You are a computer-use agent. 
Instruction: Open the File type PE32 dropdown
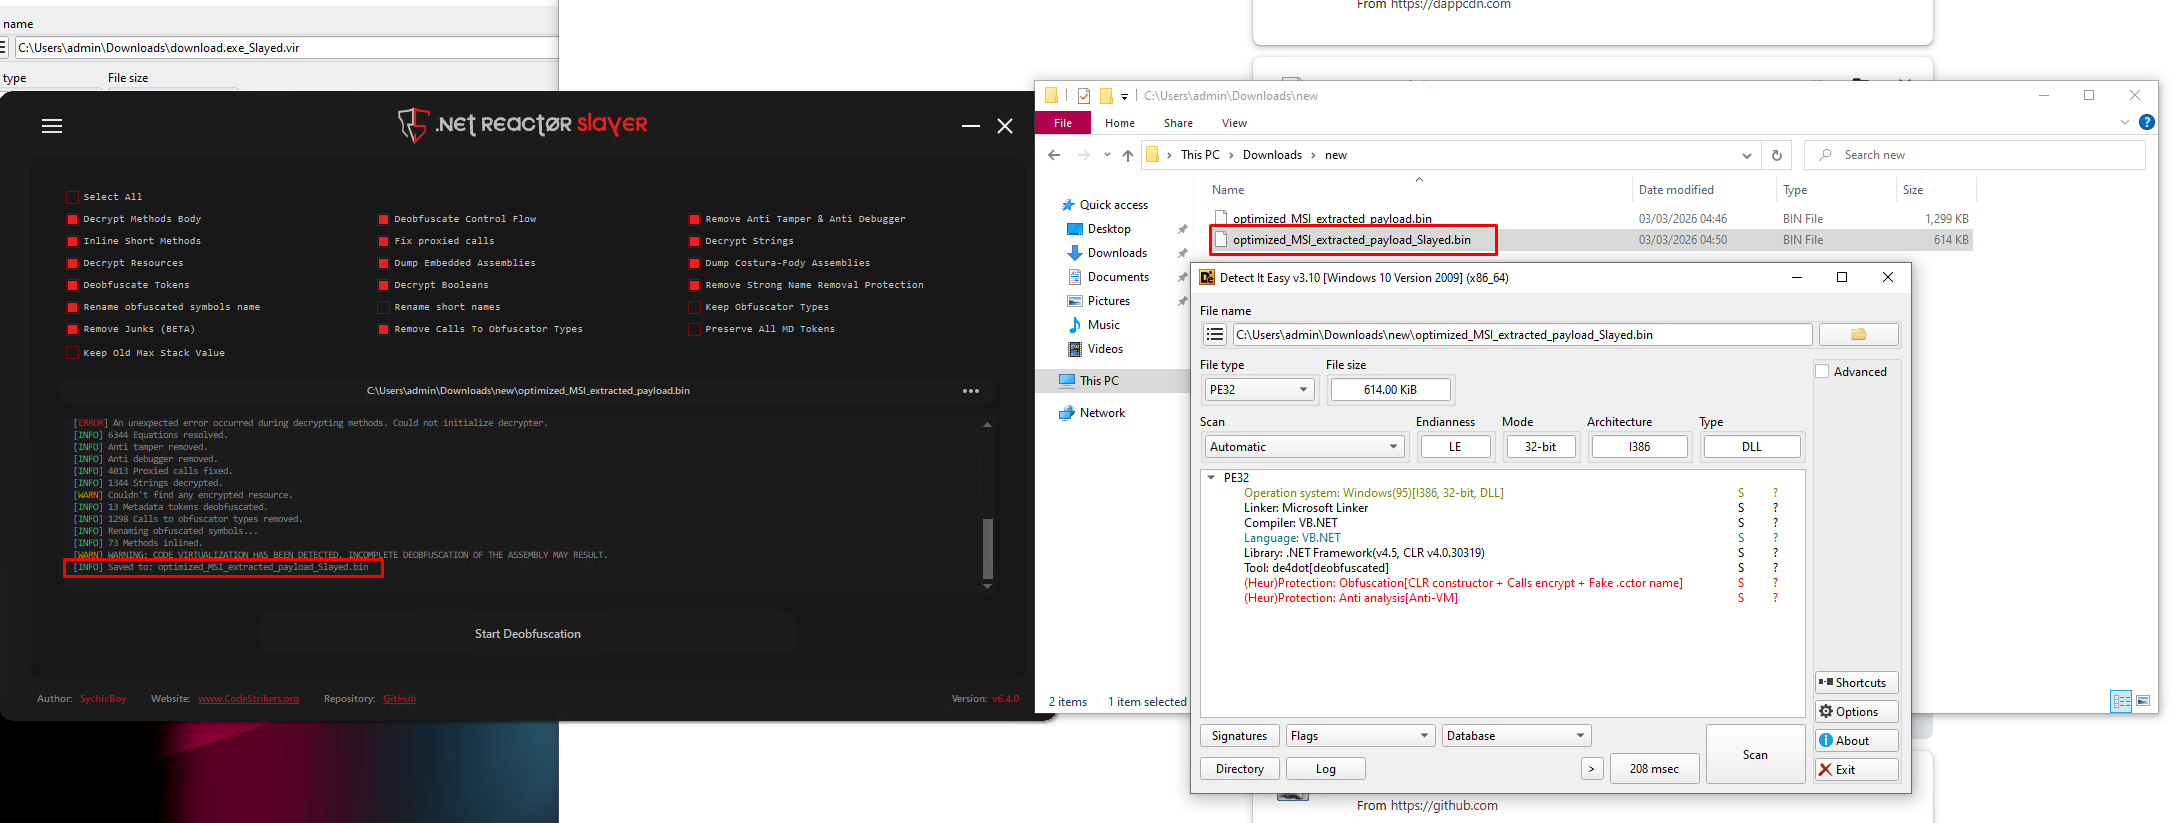coord(1259,390)
